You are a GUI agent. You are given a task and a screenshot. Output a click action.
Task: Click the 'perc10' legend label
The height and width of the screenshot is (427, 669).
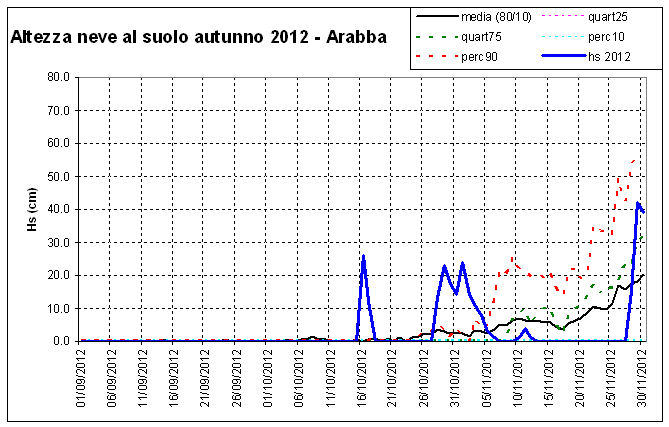coord(608,37)
